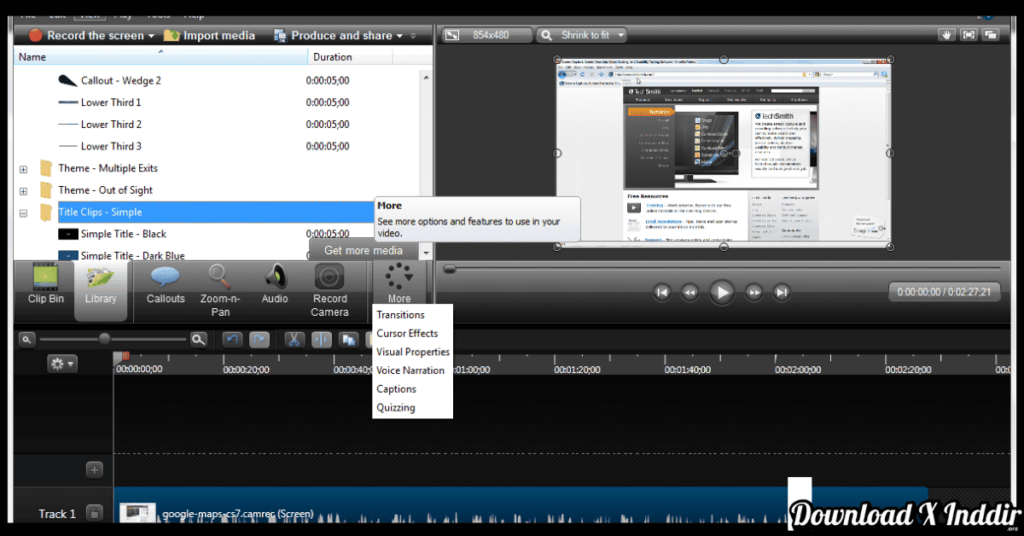
Task: Sort library by Duration column header
Action: coord(349,57)
